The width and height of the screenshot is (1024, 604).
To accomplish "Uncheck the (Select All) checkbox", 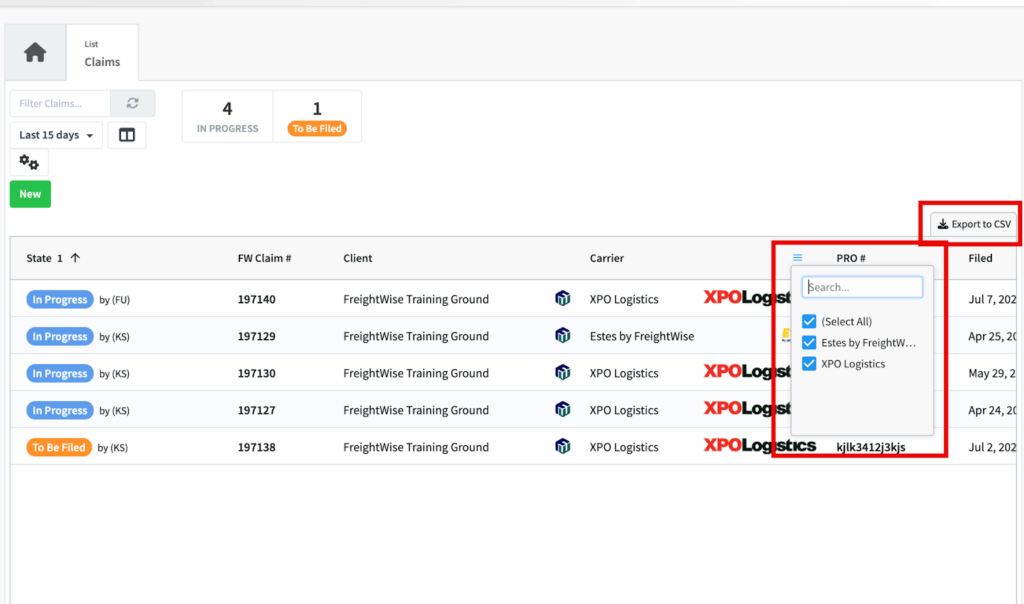I will [808, 321].
